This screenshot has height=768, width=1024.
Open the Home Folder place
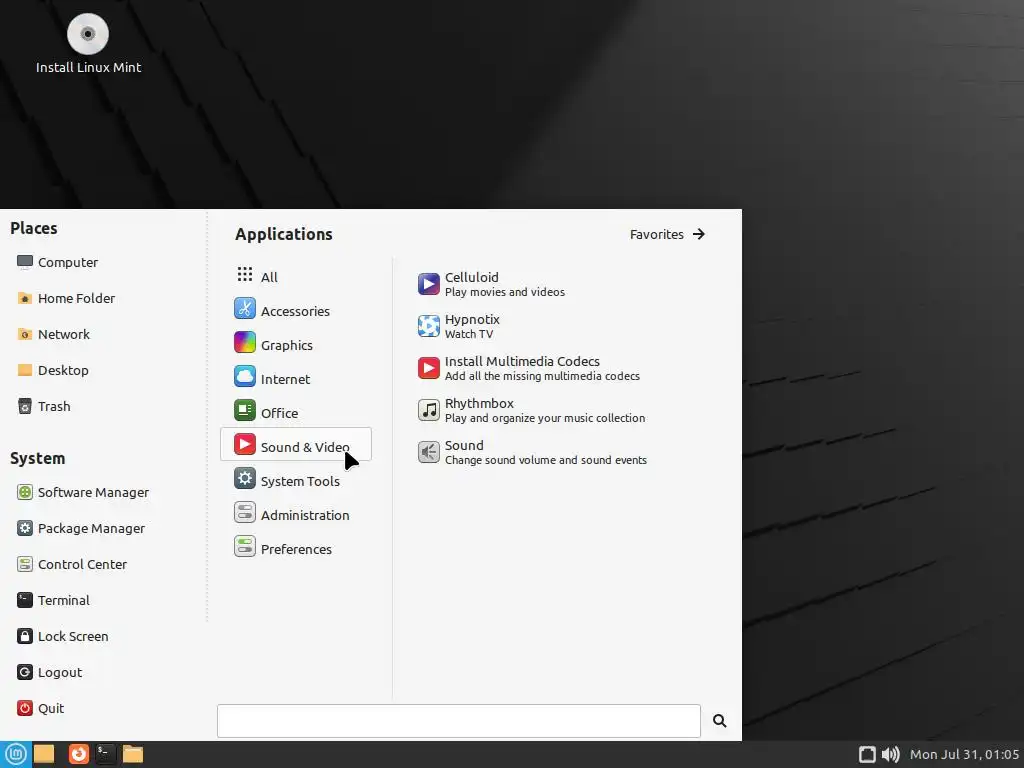pos(65,298)
